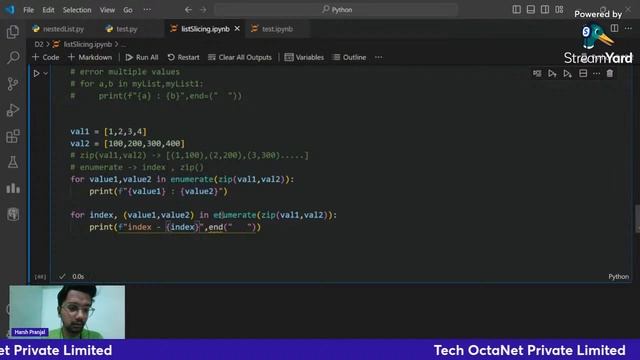Image resolution: width=640 pixels, height=360 pixels.
Task: Go forward with the navigation arrow
Action: coord(203,9)
